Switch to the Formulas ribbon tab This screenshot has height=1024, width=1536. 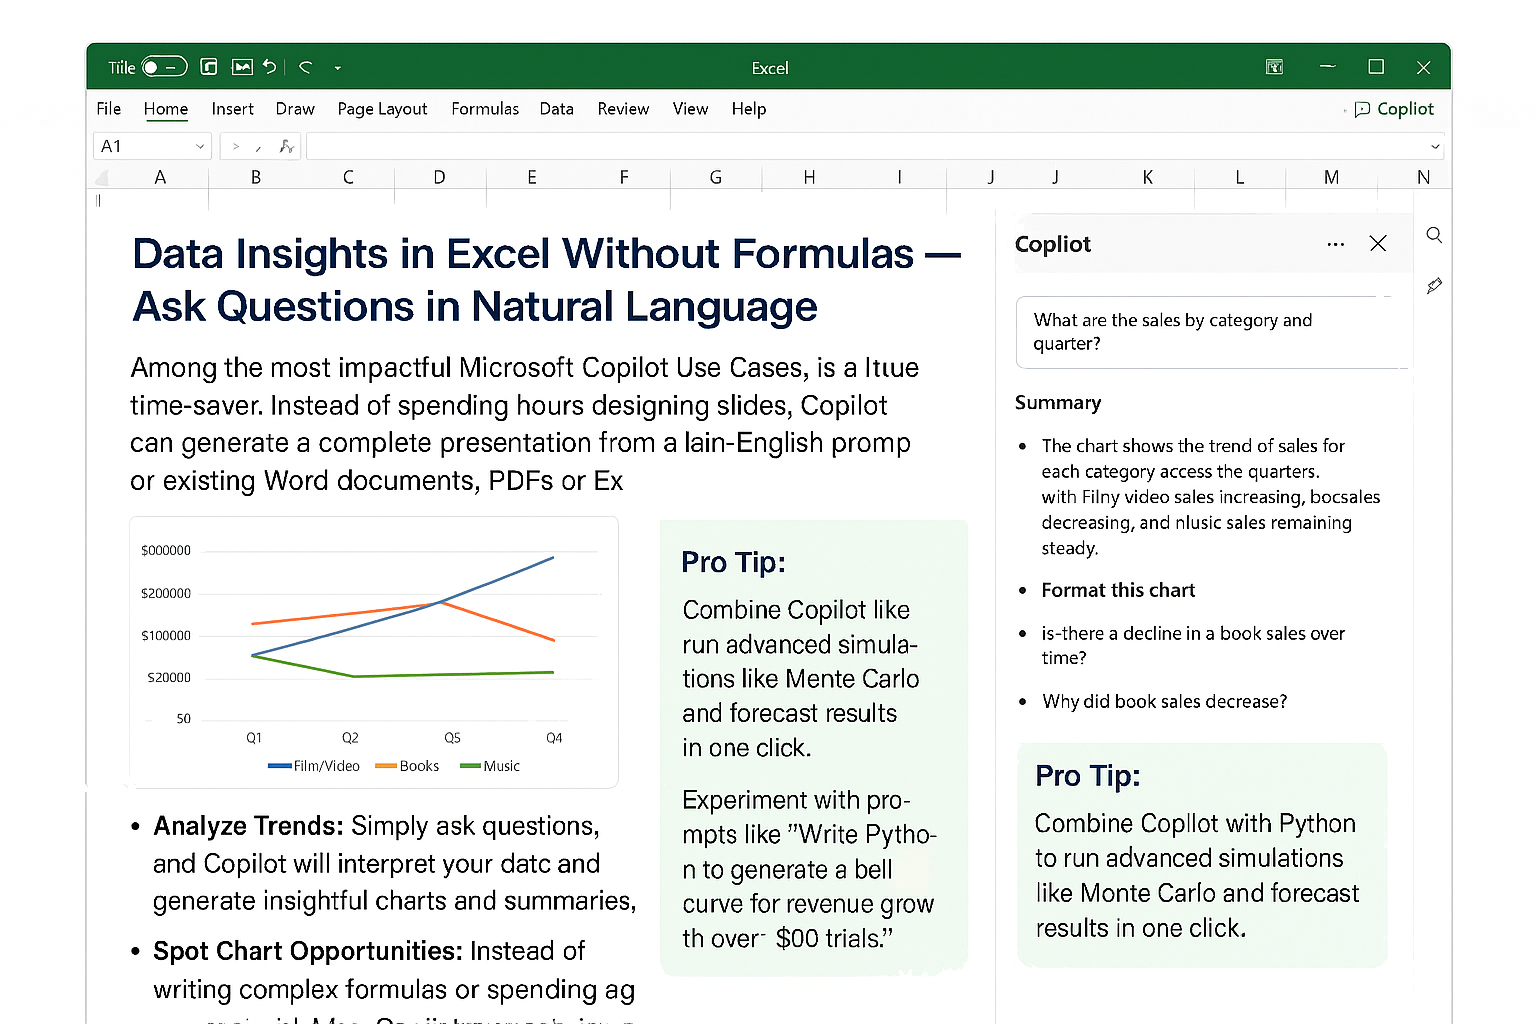(484, 109)
